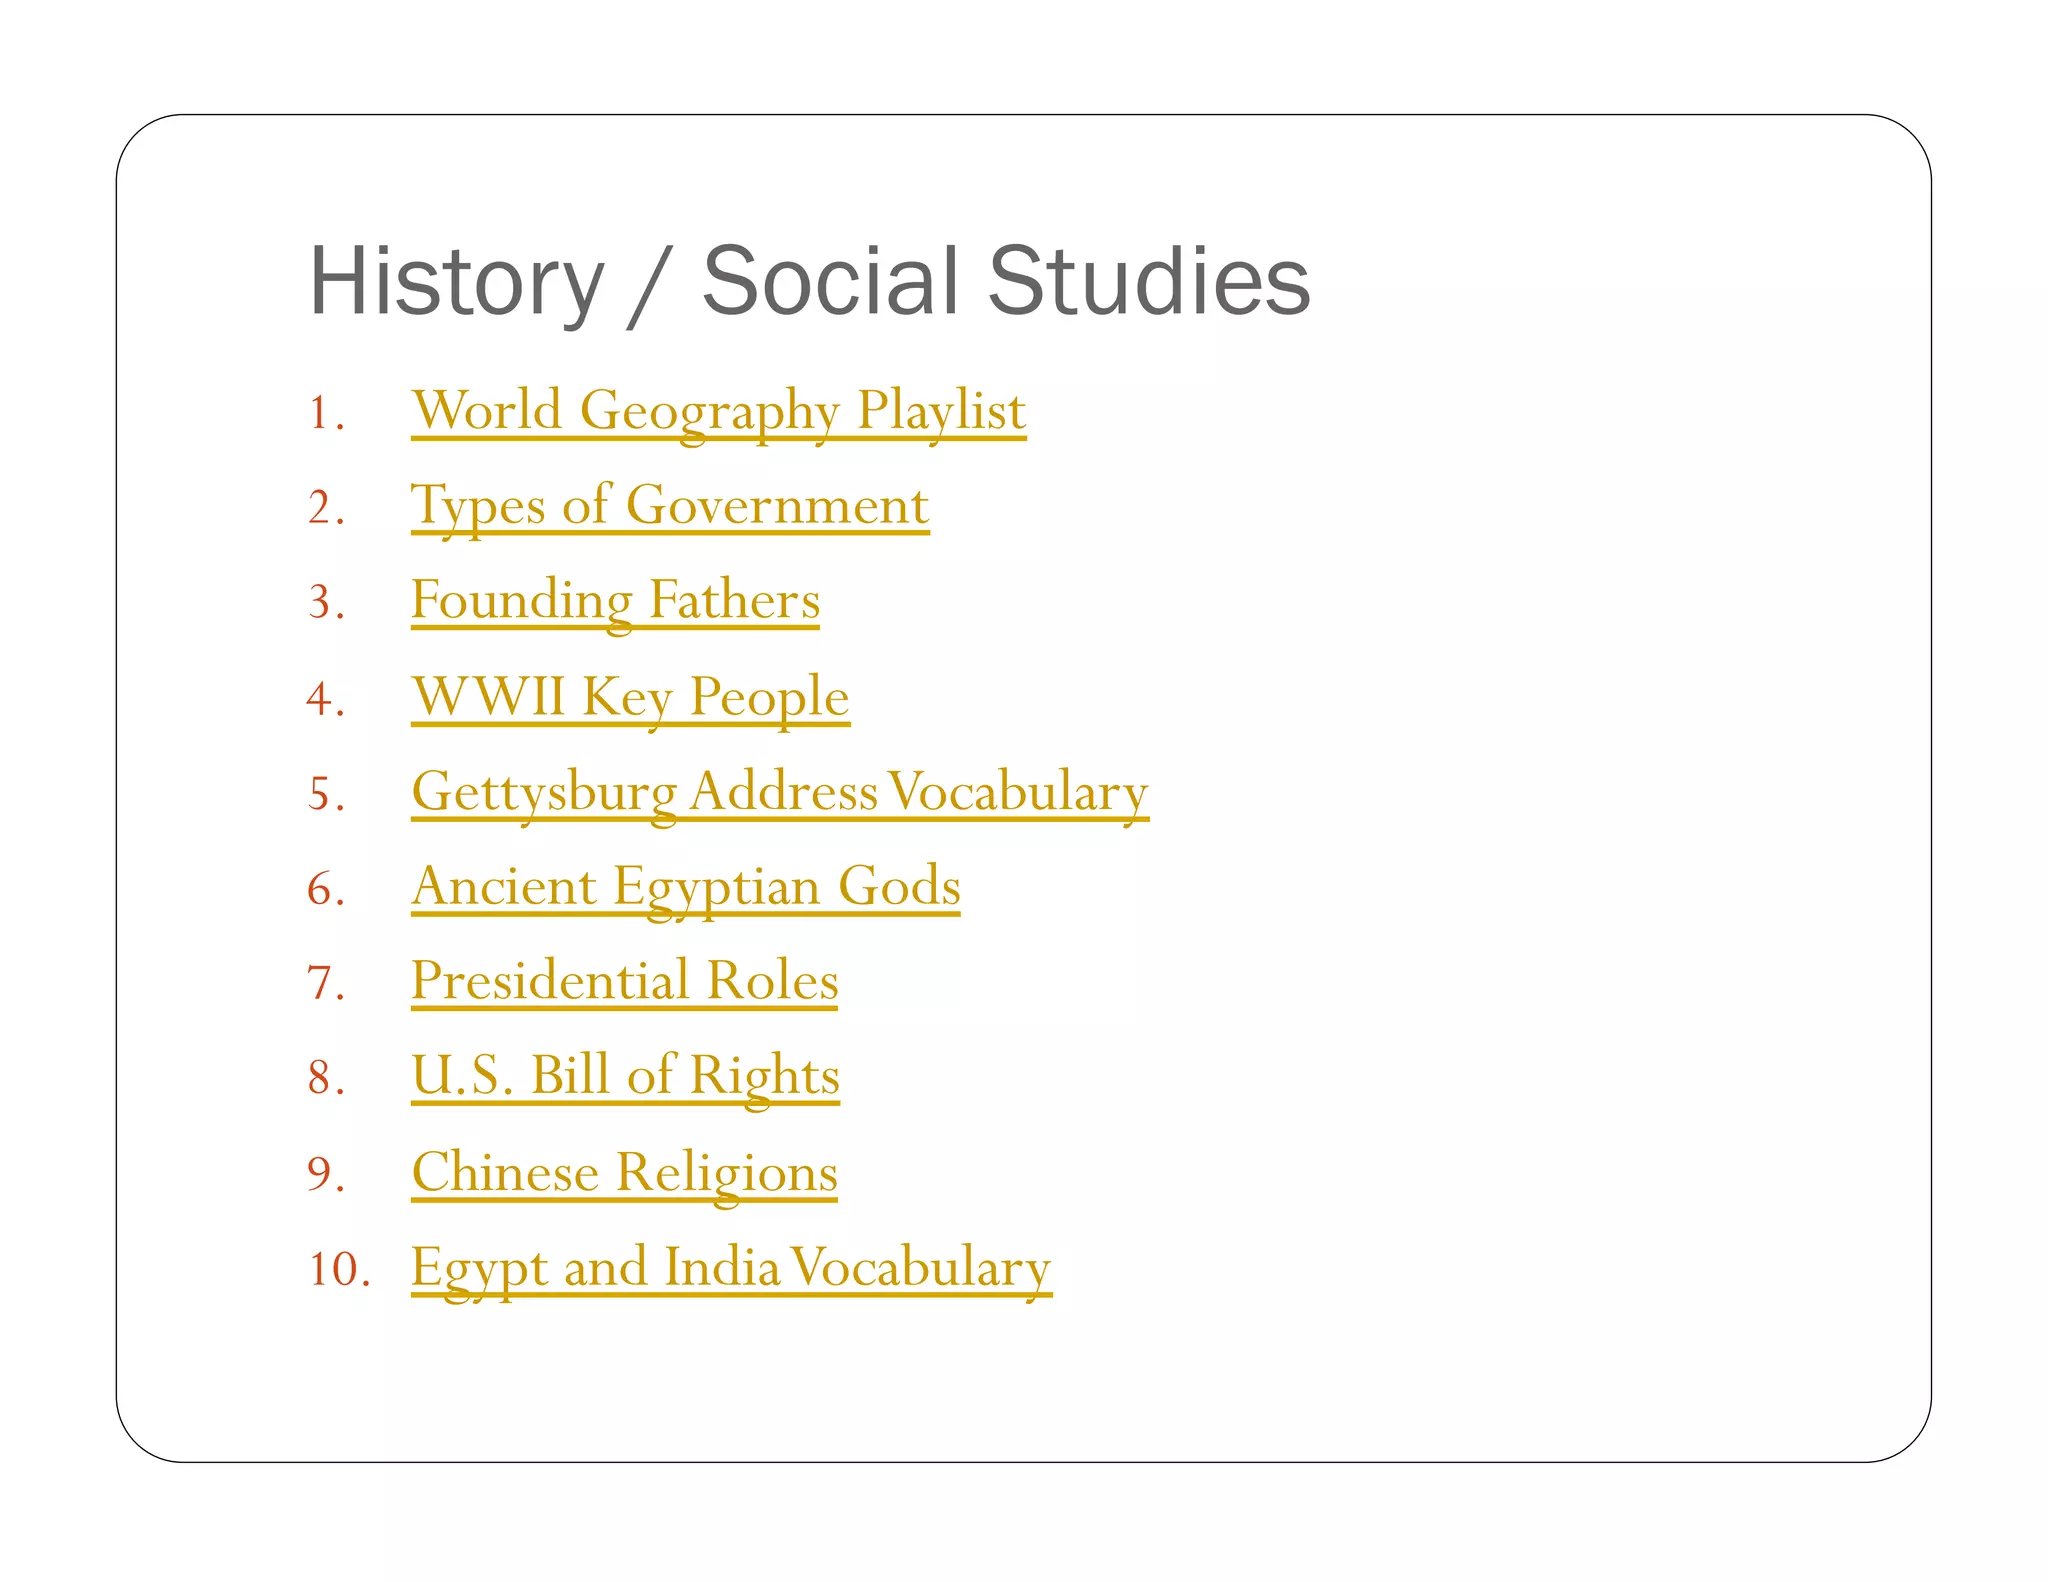Viewport: 2048px width, 1582px height.
Task: Click list number 1 beside World Geography
Action: pyautogui.click(x=325, y=413)
